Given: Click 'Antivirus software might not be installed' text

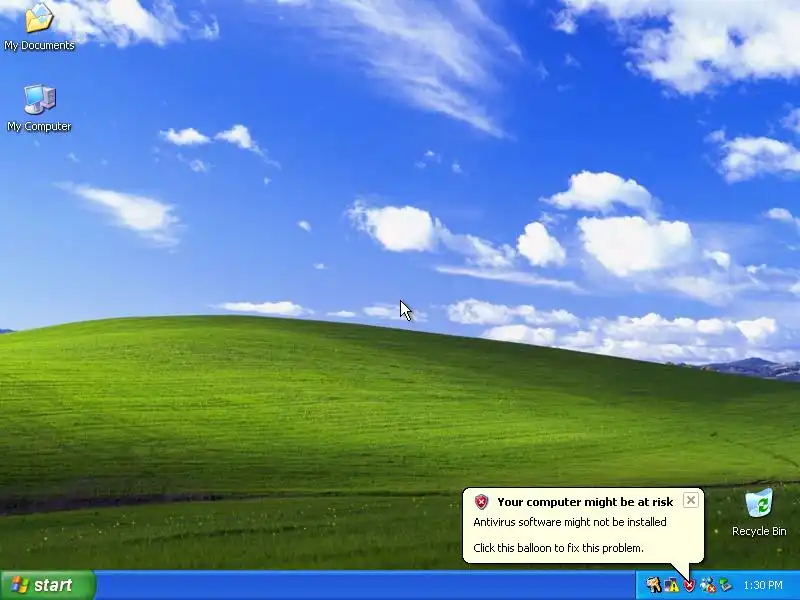Looking at the screenshot, I should click(569, 522).
